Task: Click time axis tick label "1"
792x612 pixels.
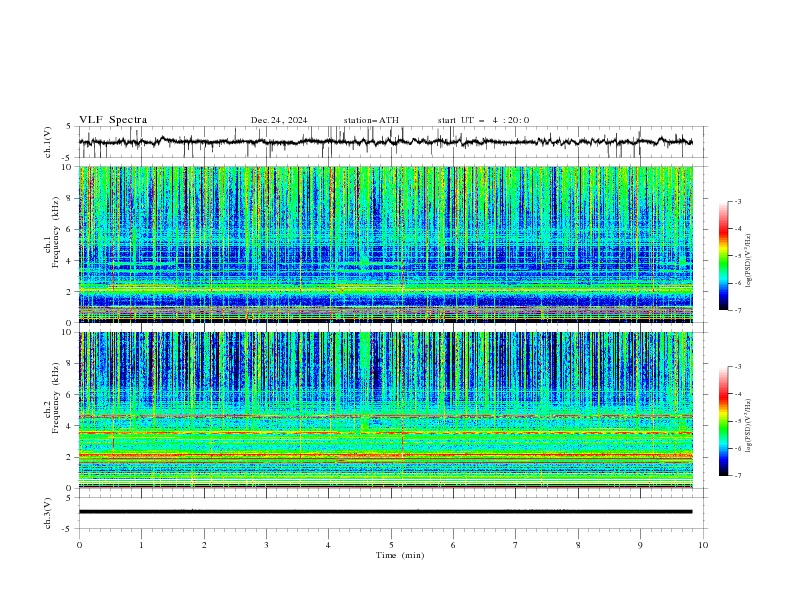Action: point(141,545)
